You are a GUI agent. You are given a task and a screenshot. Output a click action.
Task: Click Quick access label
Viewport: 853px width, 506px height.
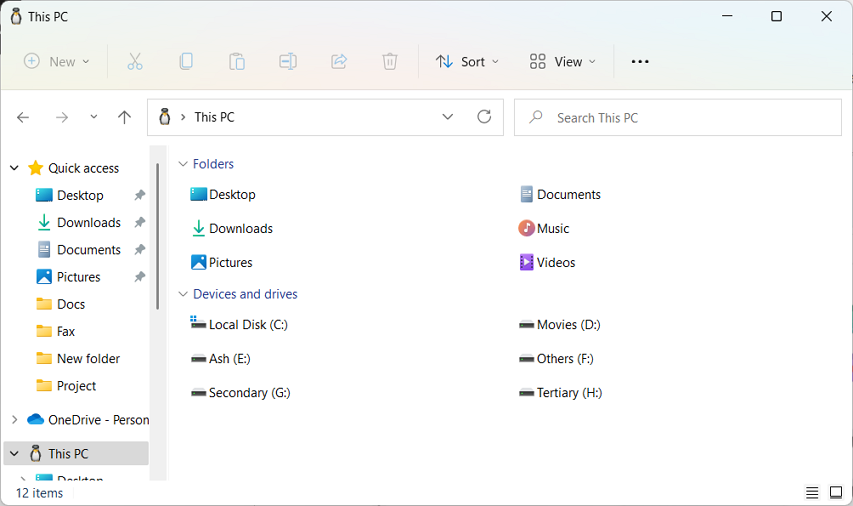(84, 168)
